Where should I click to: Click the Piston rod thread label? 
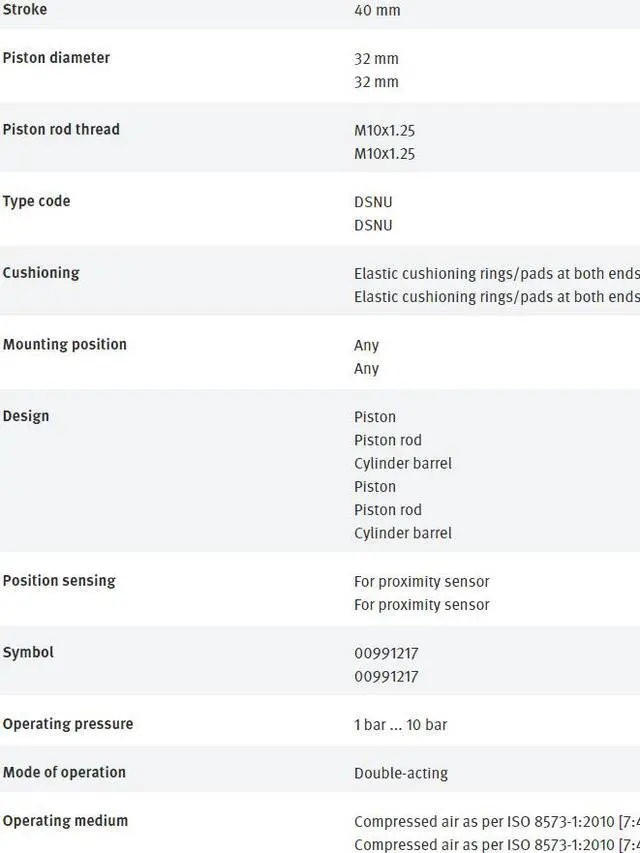[61, 130]
